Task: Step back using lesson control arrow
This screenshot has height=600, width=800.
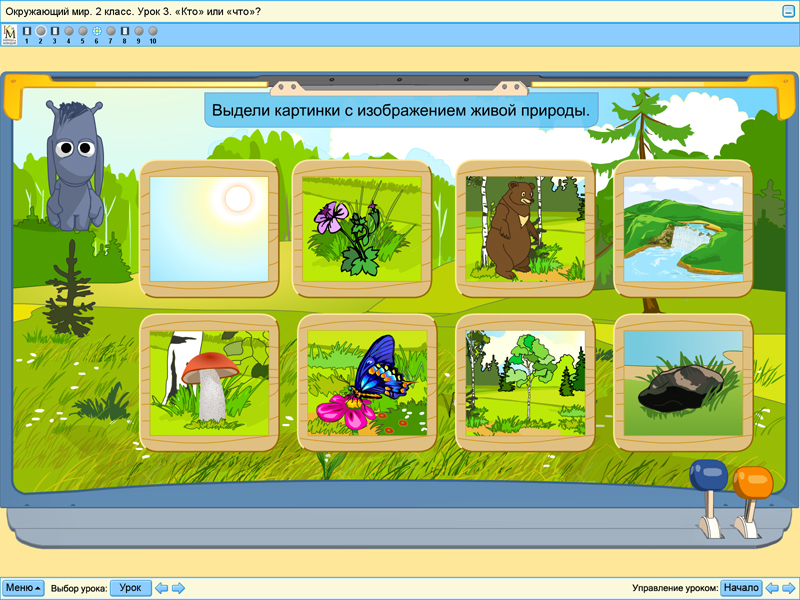Action: 772,588
